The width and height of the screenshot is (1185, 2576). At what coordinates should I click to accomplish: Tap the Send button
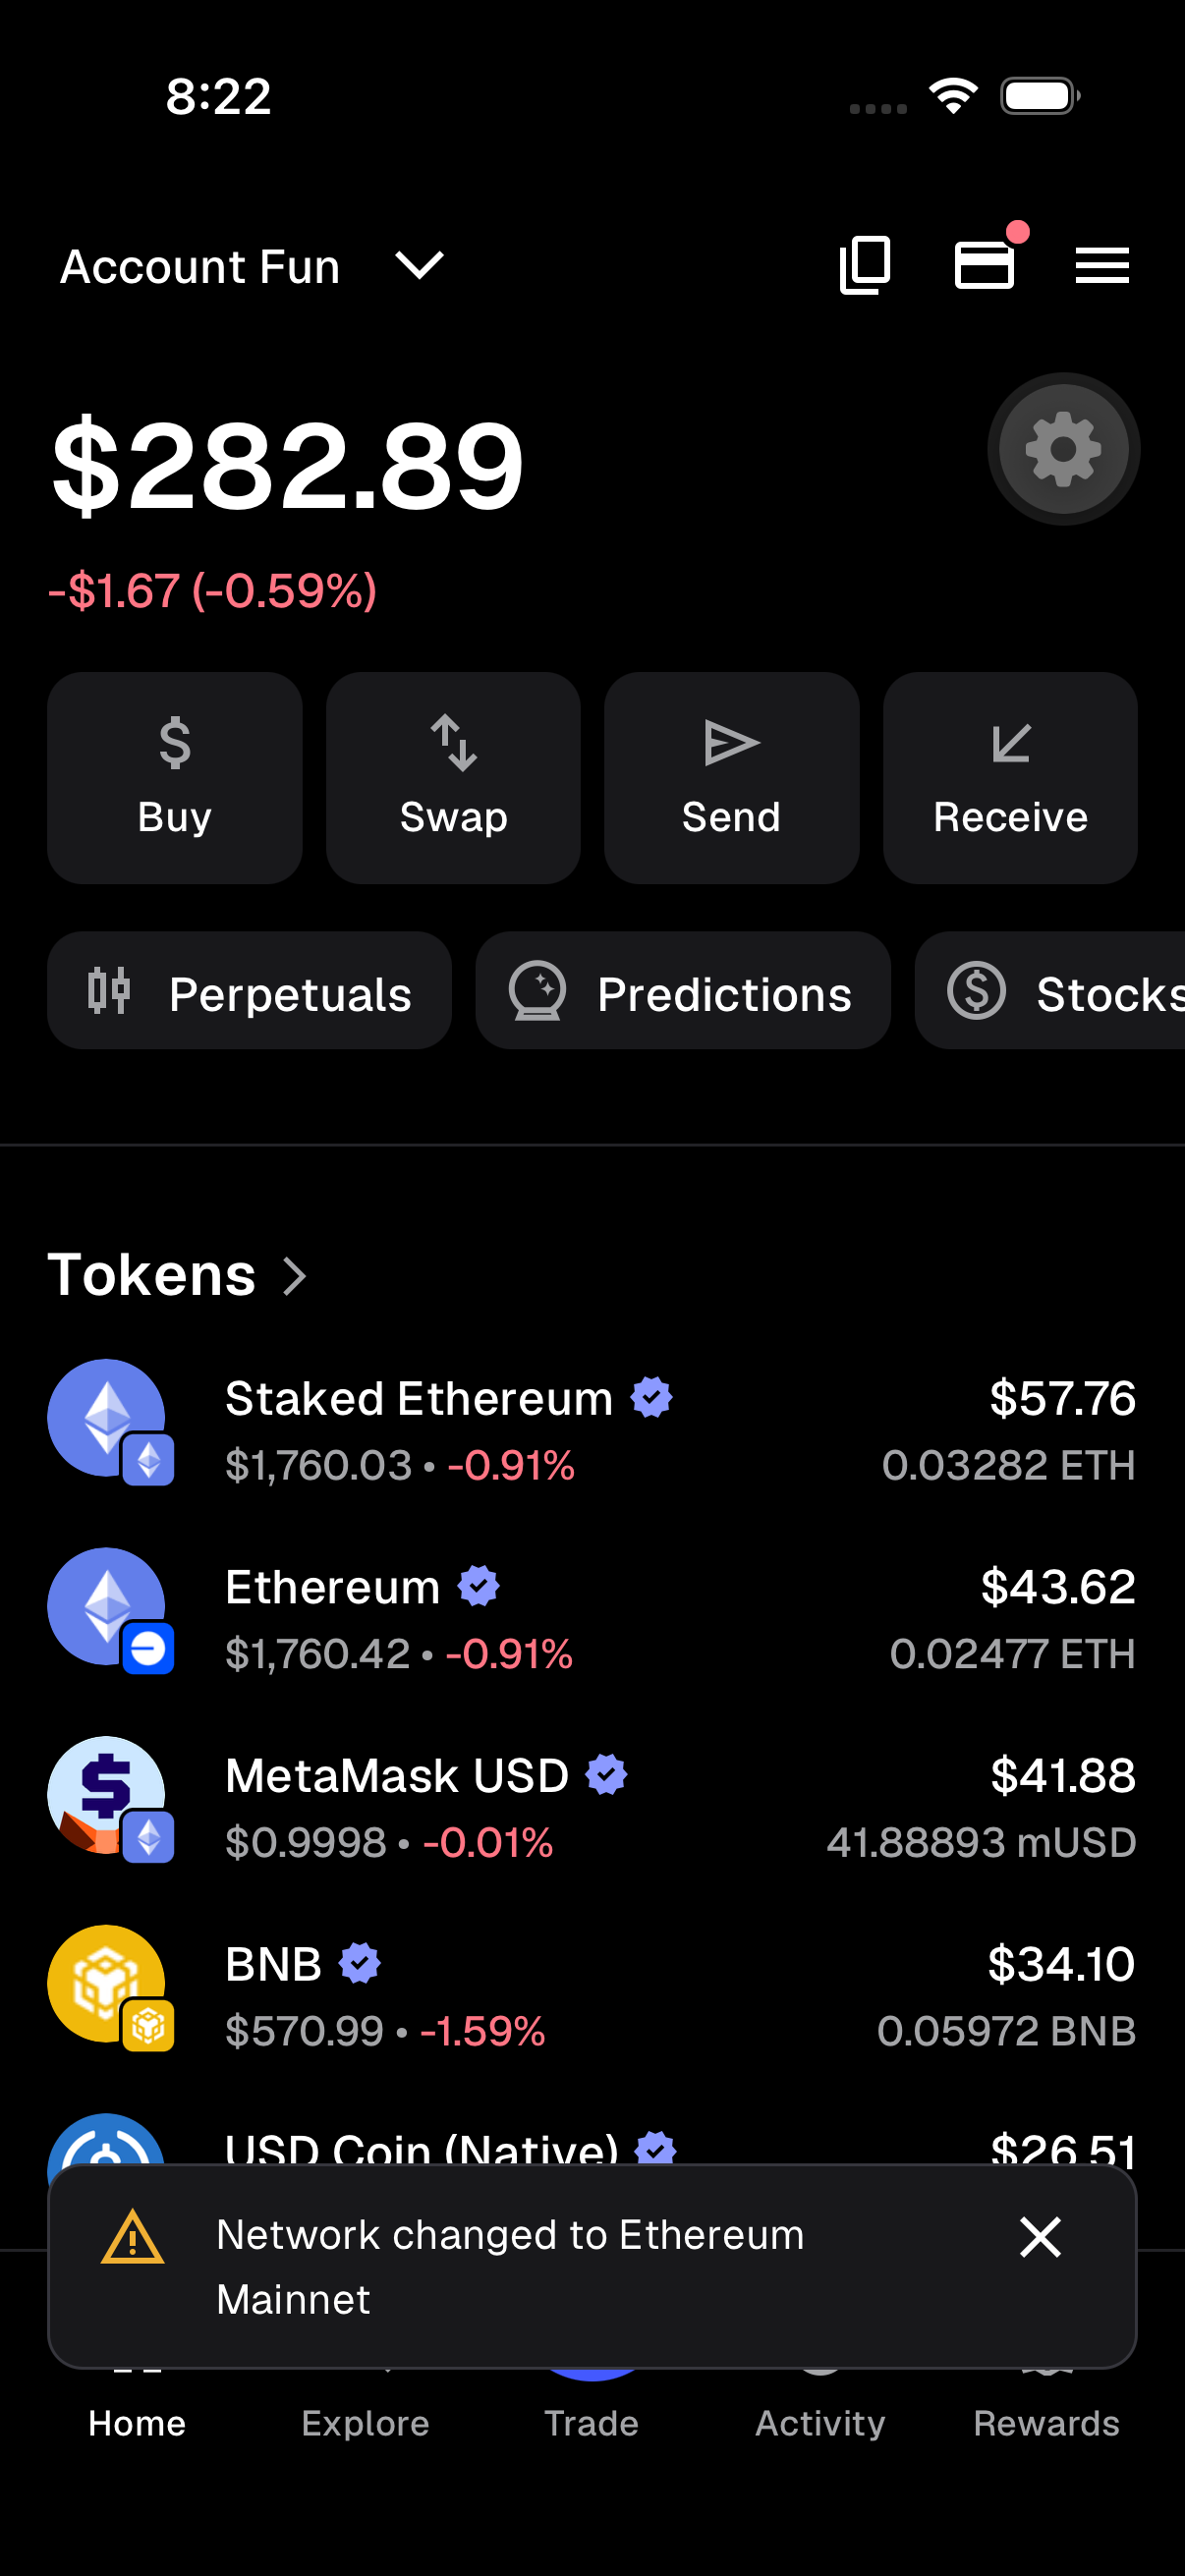coord(731,777)
